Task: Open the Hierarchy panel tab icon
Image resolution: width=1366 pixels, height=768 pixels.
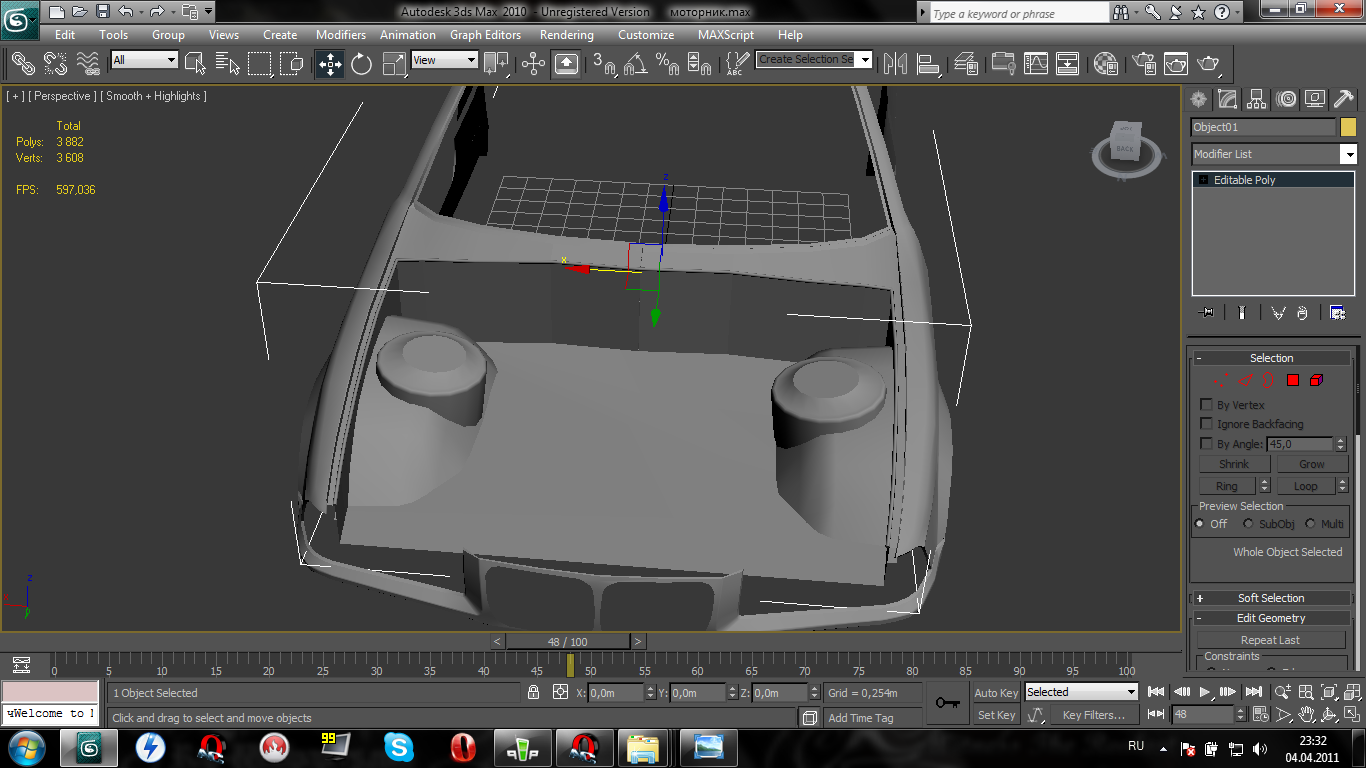Action: [x=1257, y=99]
